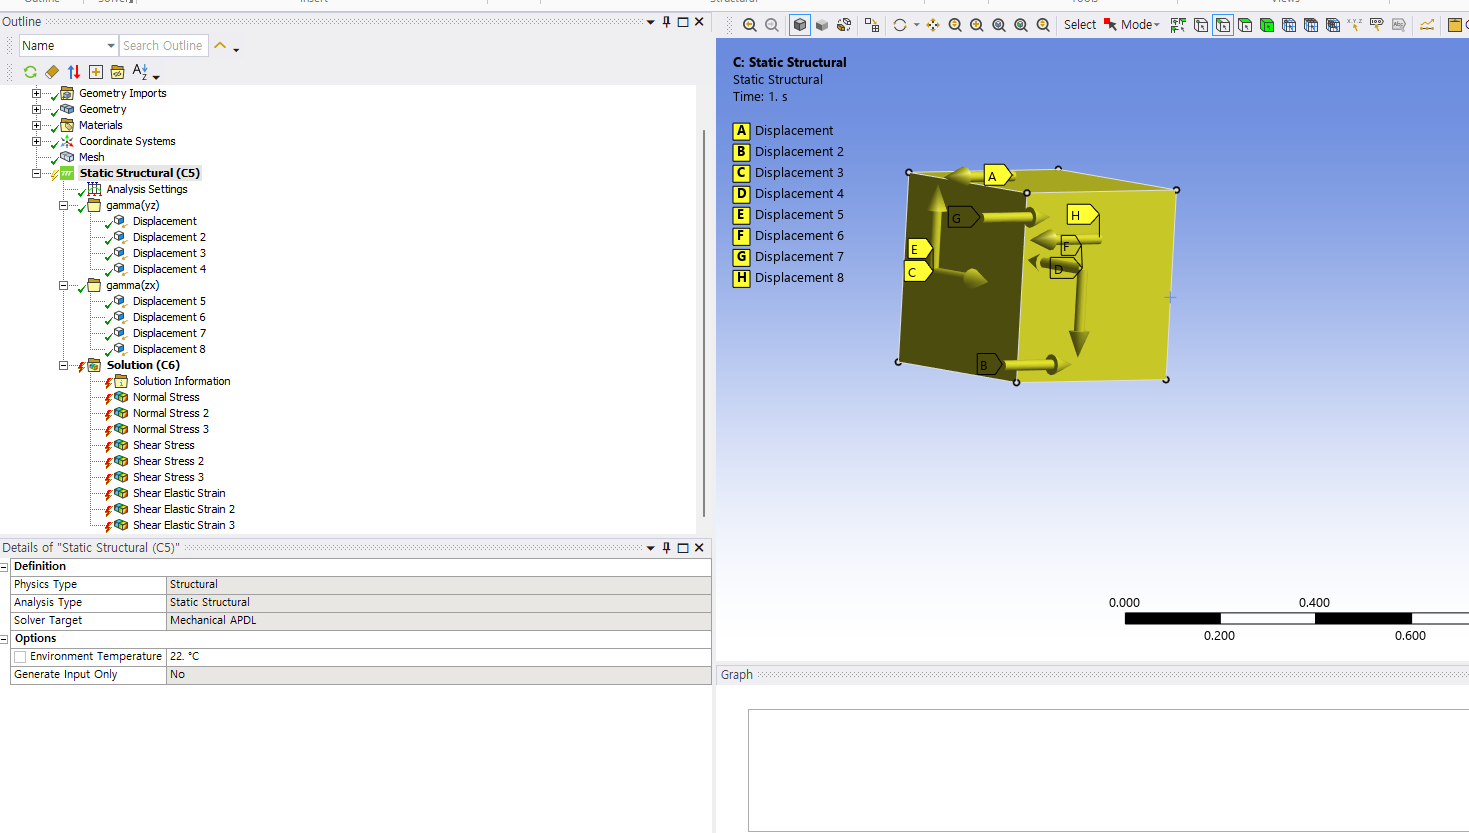The width and height of the screenshot is (1469, 833).
Task: Collapse the Static Structural (C5) node
Action: point(36,173)
